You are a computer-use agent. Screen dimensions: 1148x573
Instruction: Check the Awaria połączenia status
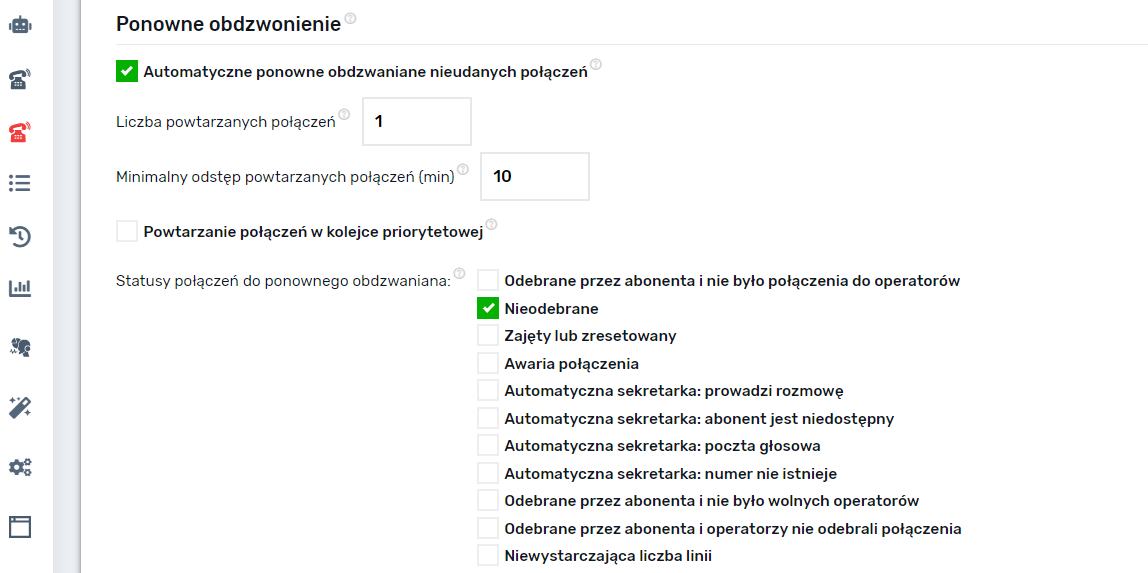click(488, 364)
